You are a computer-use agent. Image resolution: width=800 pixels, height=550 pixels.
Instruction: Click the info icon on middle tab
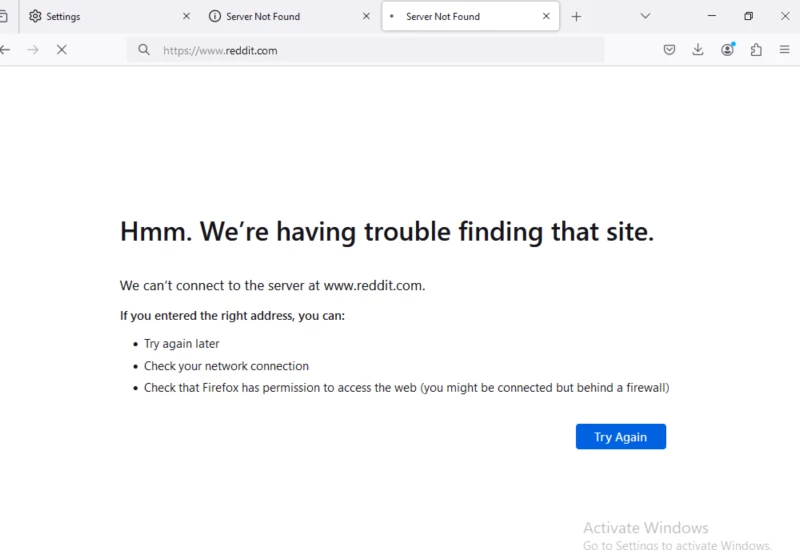click(215, 16)
